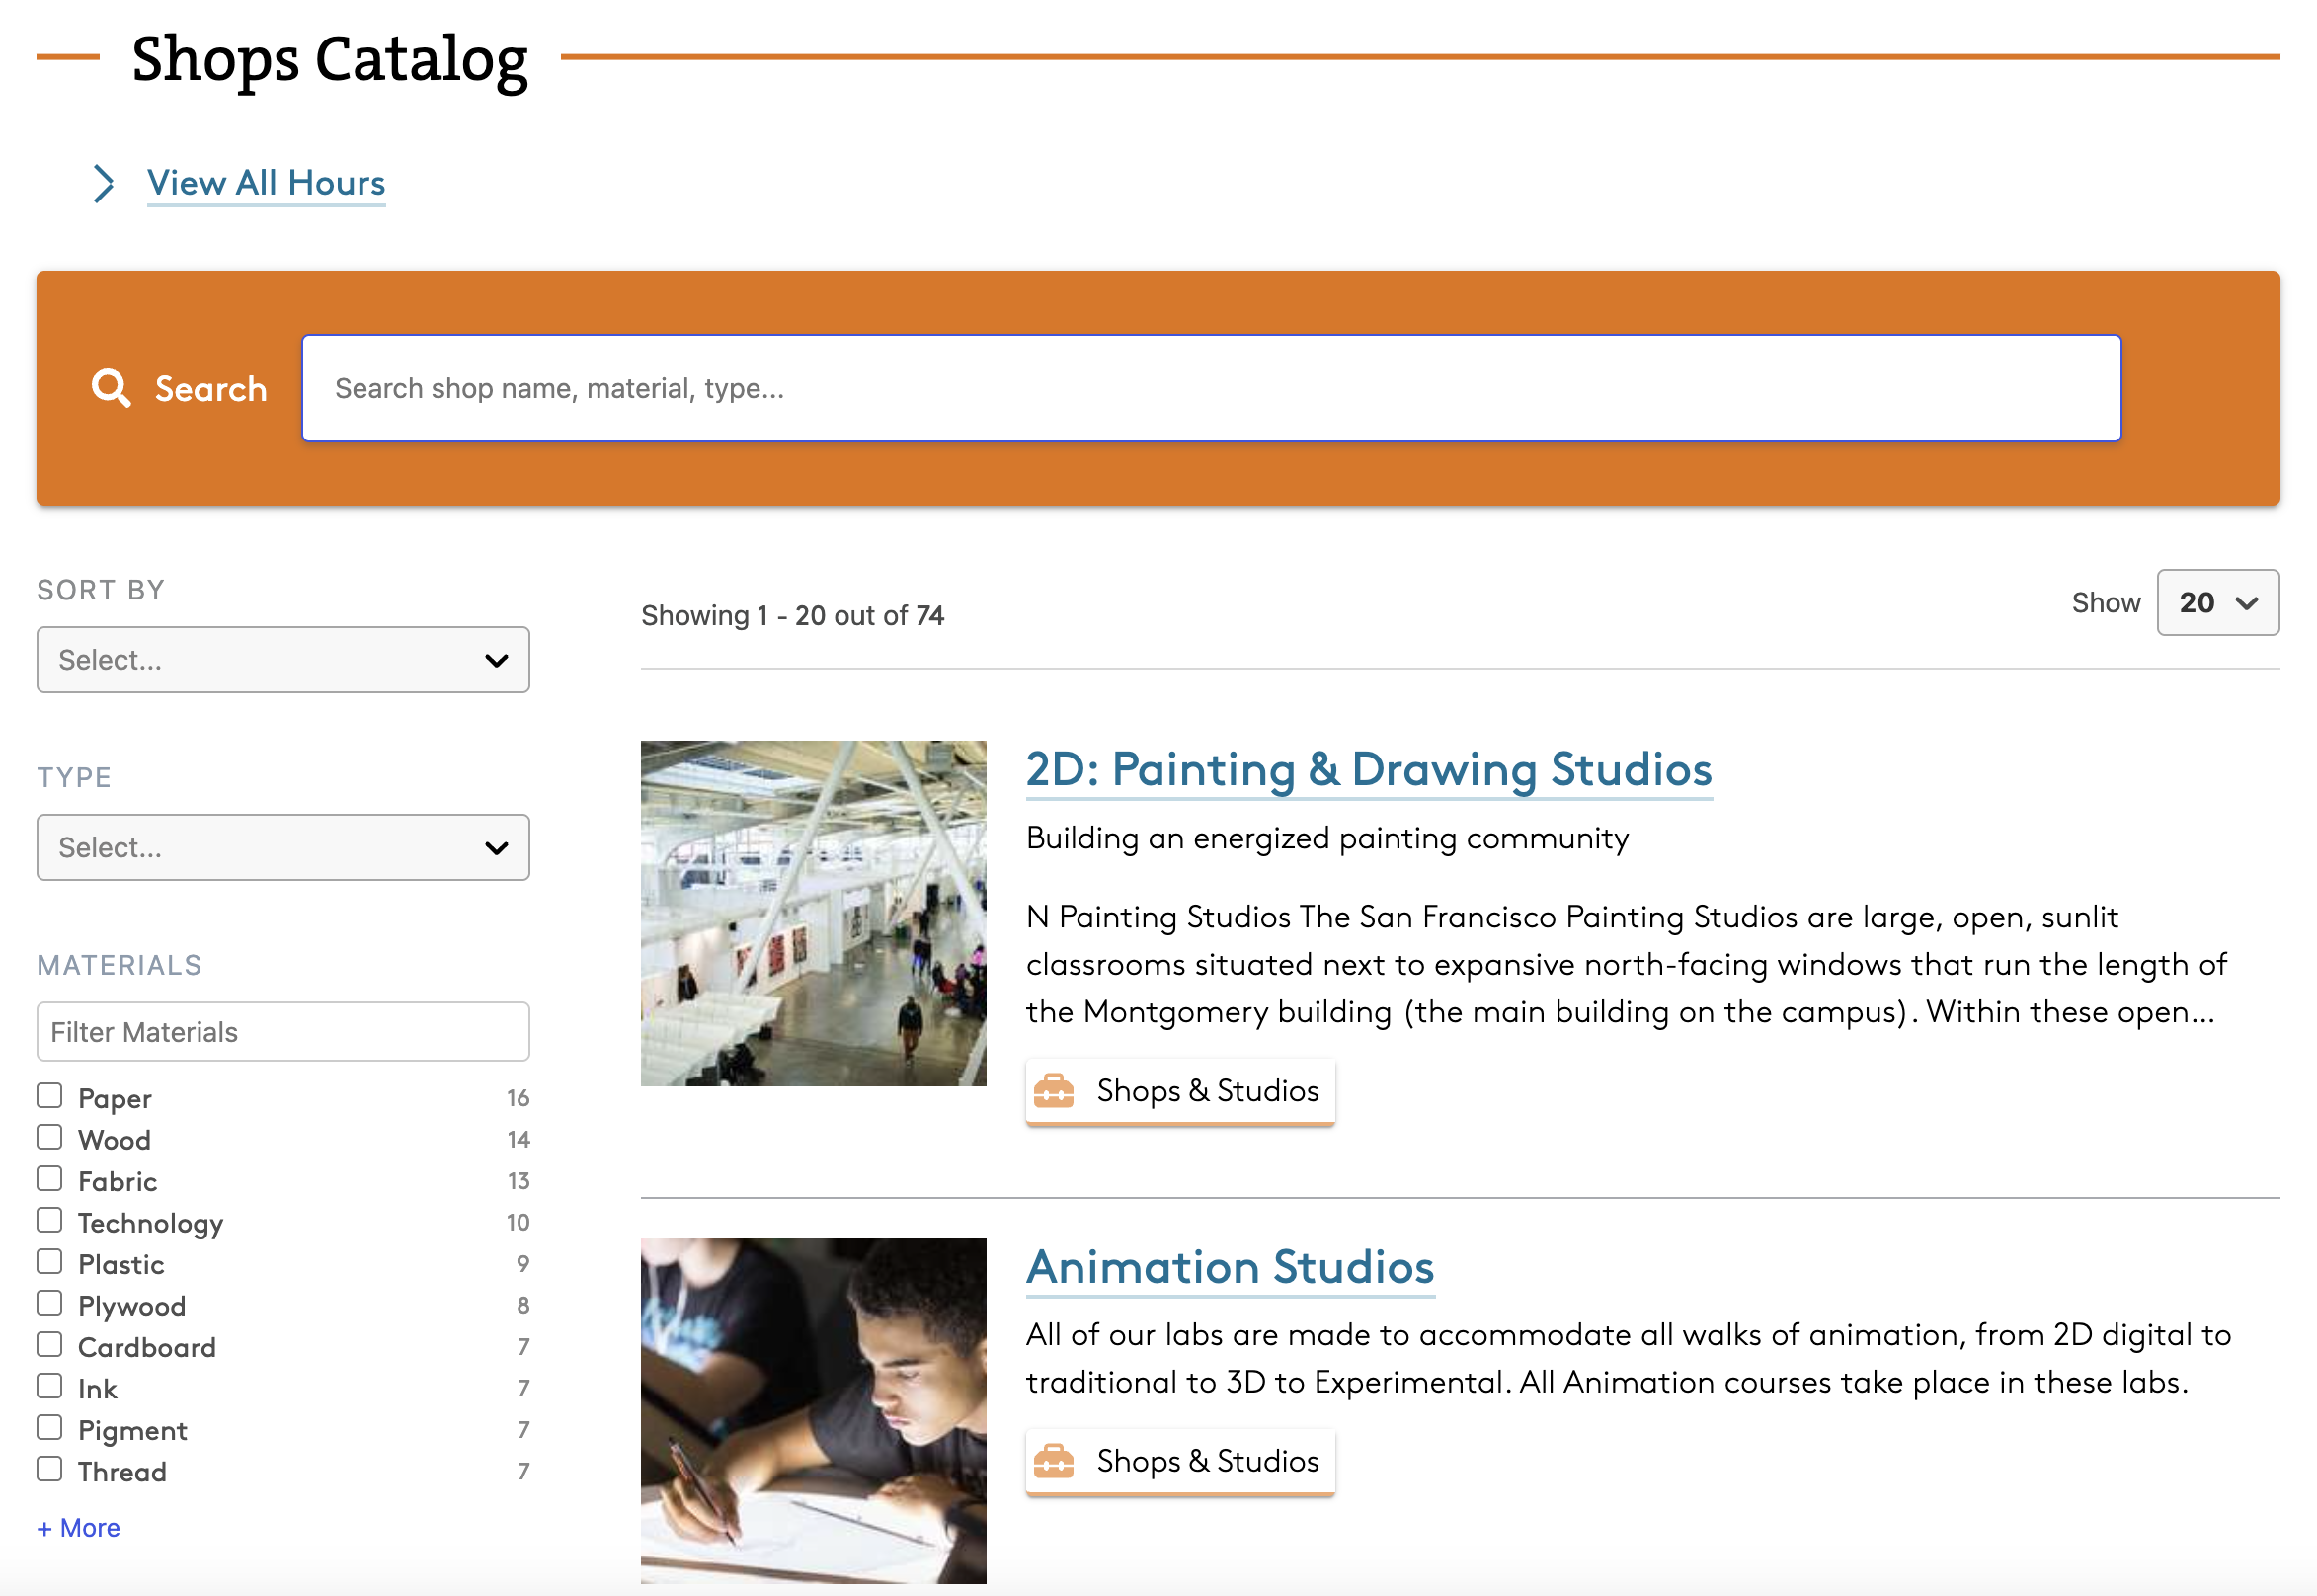Viewport: 2317px width, 1596px height.
Task: Click into the shop search field
Action: point(1210,388)
